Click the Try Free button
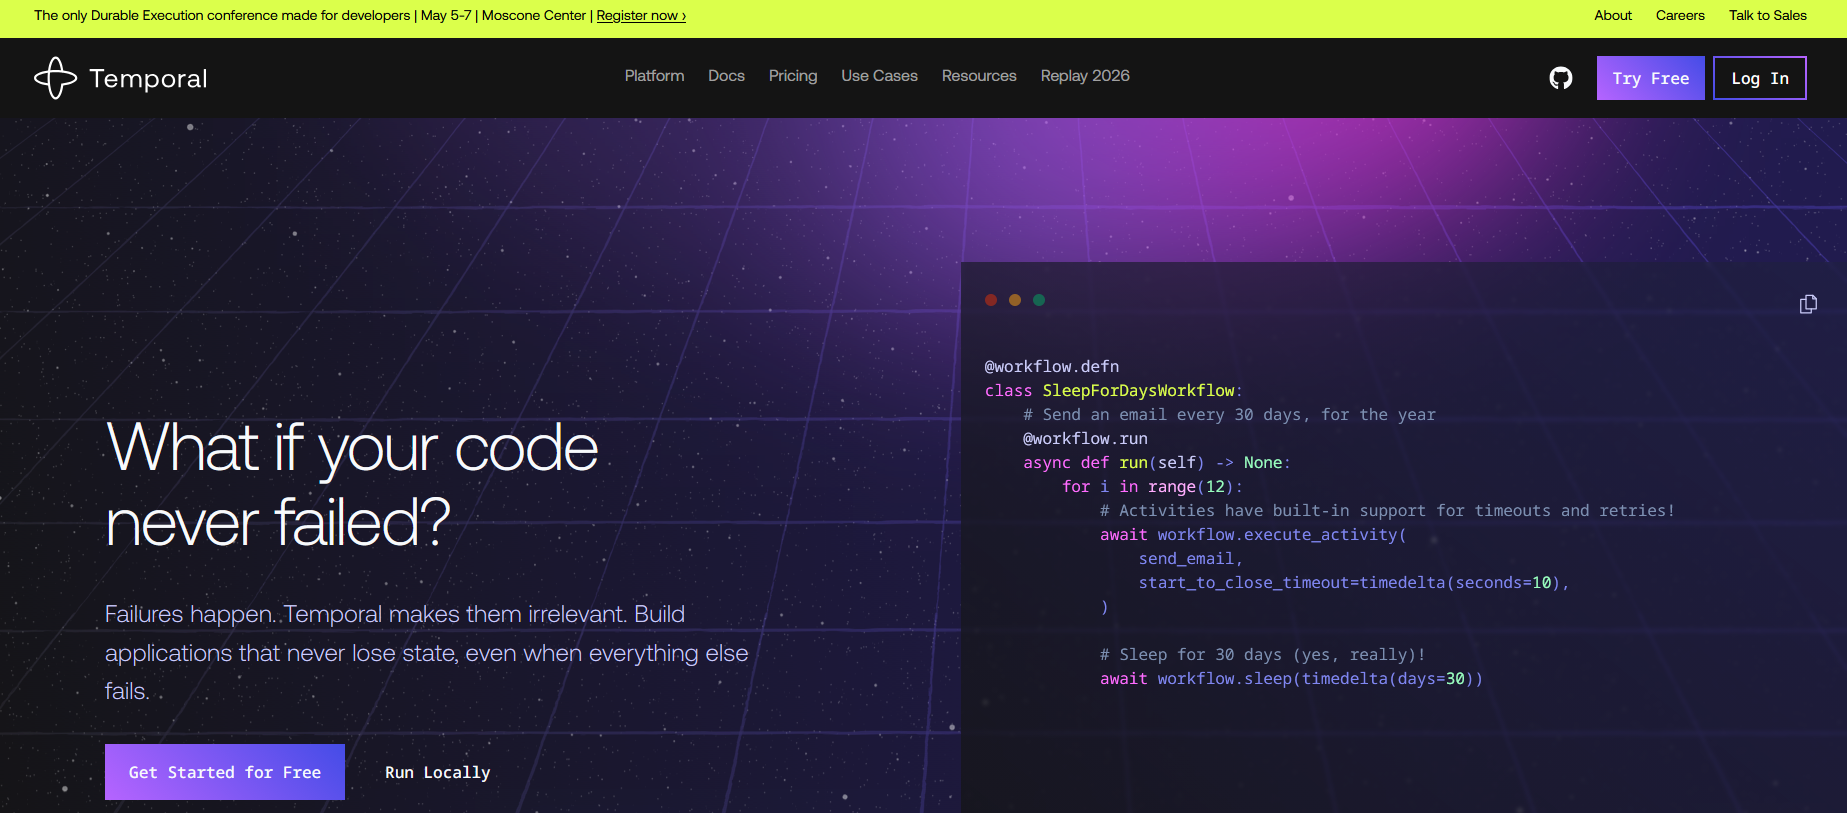The width and height of the screenshot is (1847, 813). pyautogui.click(x=1650, y=78)
